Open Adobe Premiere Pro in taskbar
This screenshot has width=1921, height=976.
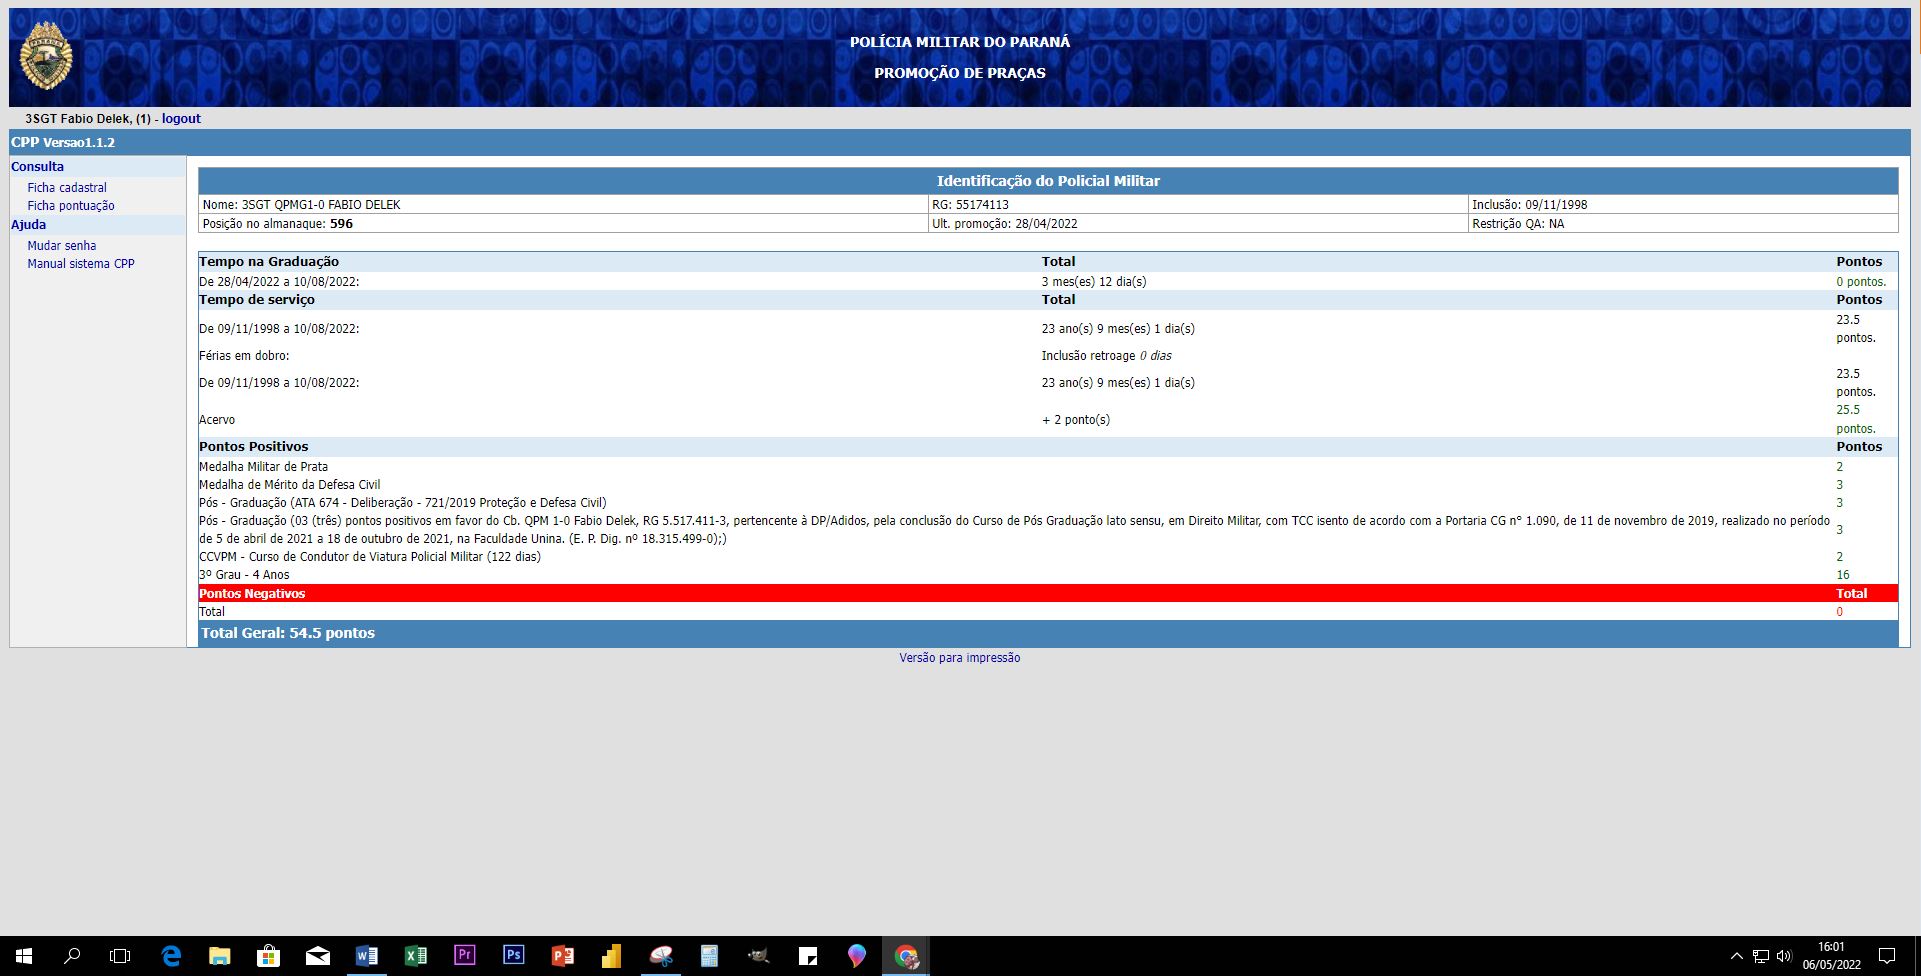[464, 956]
